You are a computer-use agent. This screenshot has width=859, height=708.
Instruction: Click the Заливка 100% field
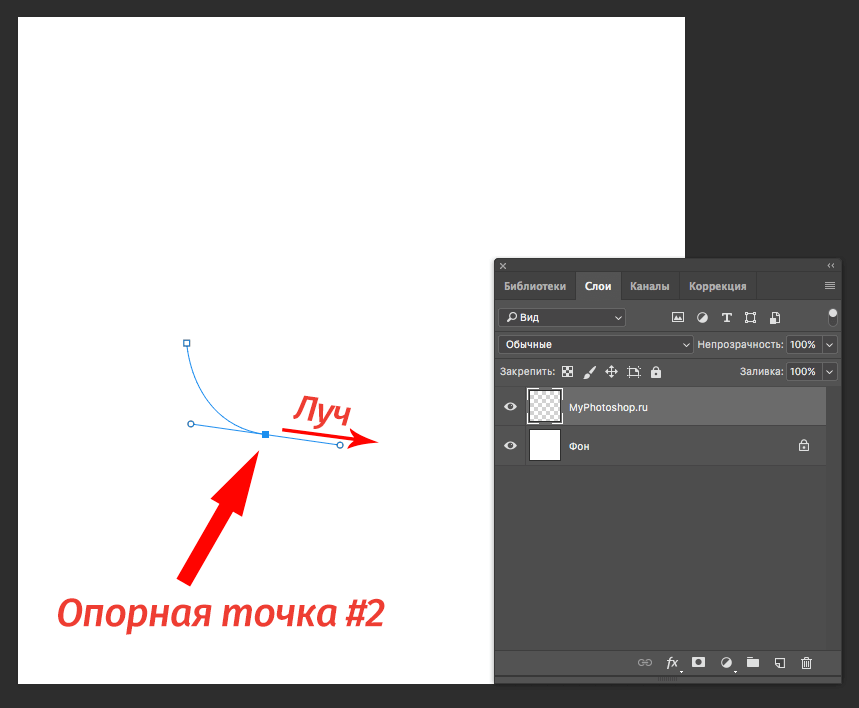(x=803, y=372)
